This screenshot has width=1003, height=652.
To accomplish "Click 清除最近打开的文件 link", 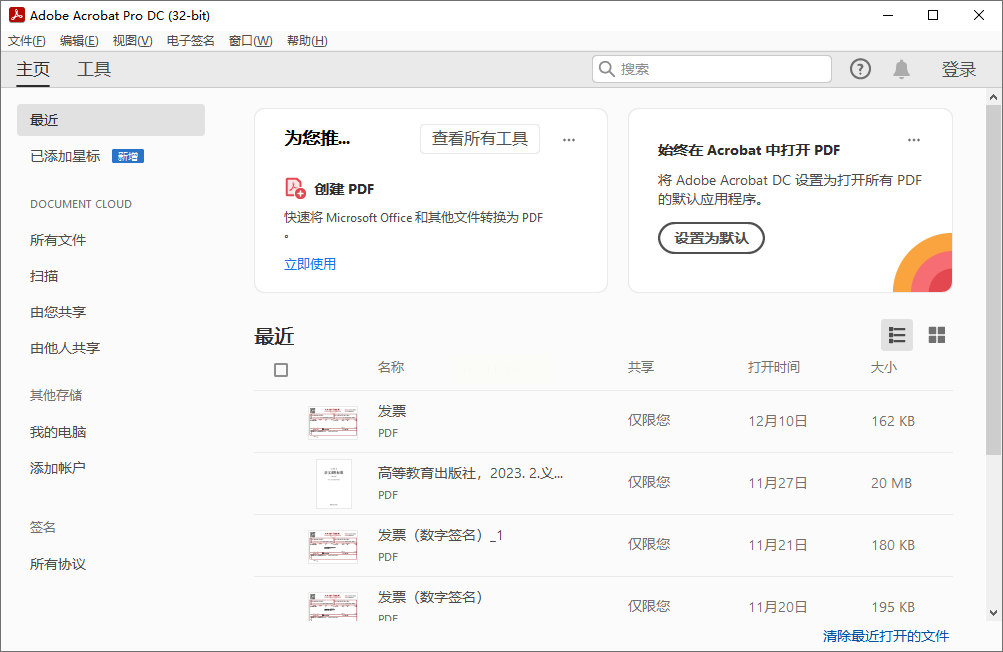I will 886,636.
